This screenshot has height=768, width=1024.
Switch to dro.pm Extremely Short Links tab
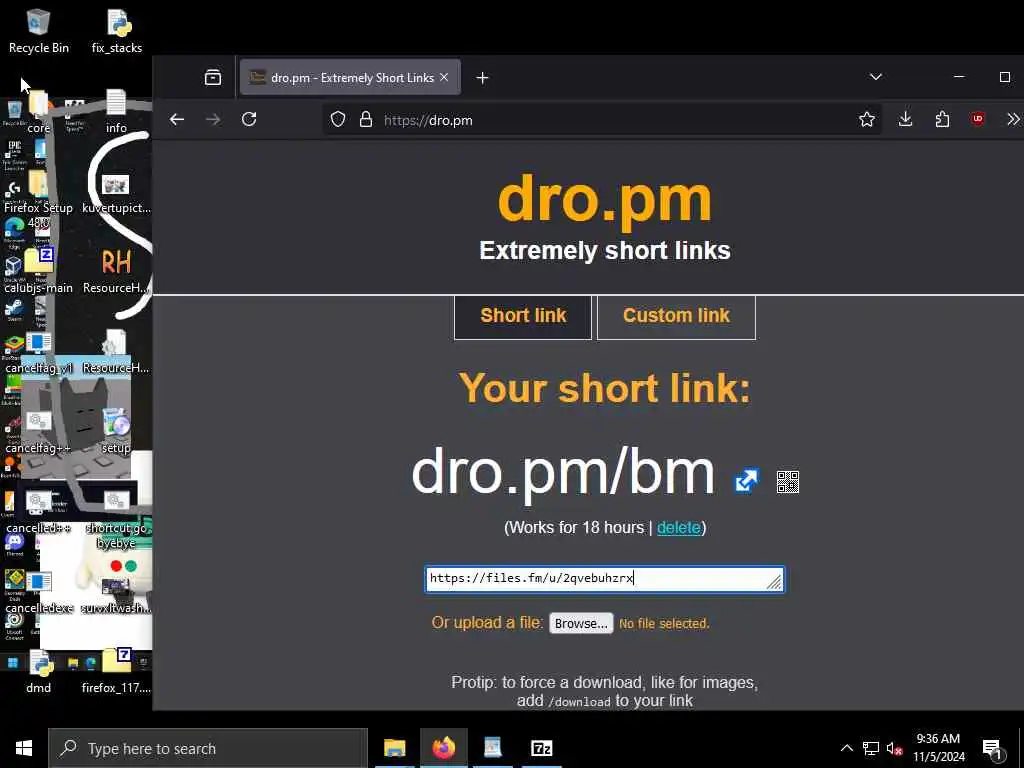pyautogui.click(x=351, y=78)
